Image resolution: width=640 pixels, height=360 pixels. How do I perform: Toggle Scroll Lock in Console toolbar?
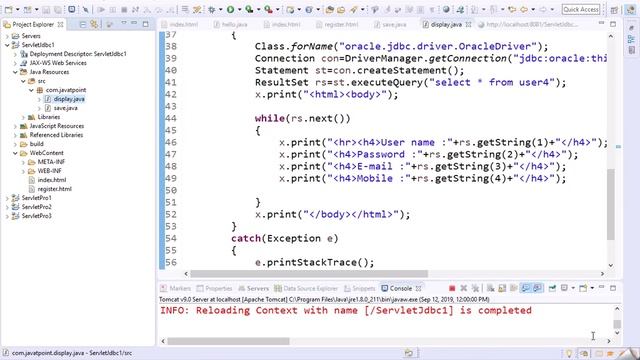[502, 288]
